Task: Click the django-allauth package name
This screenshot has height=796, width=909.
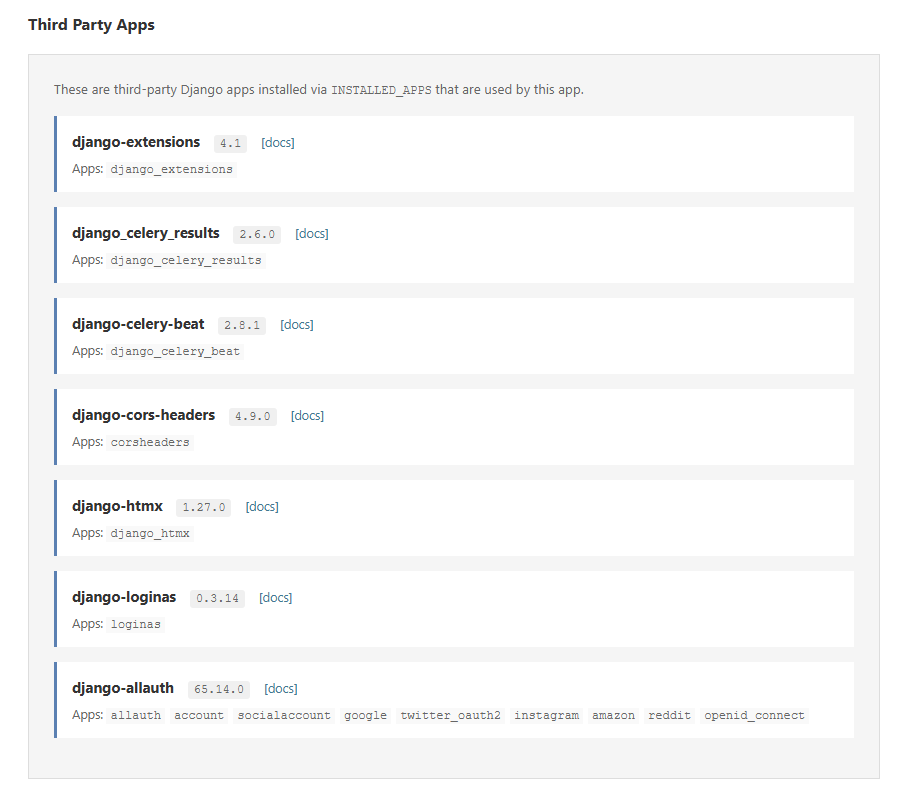Action: [x=122, y=688]
